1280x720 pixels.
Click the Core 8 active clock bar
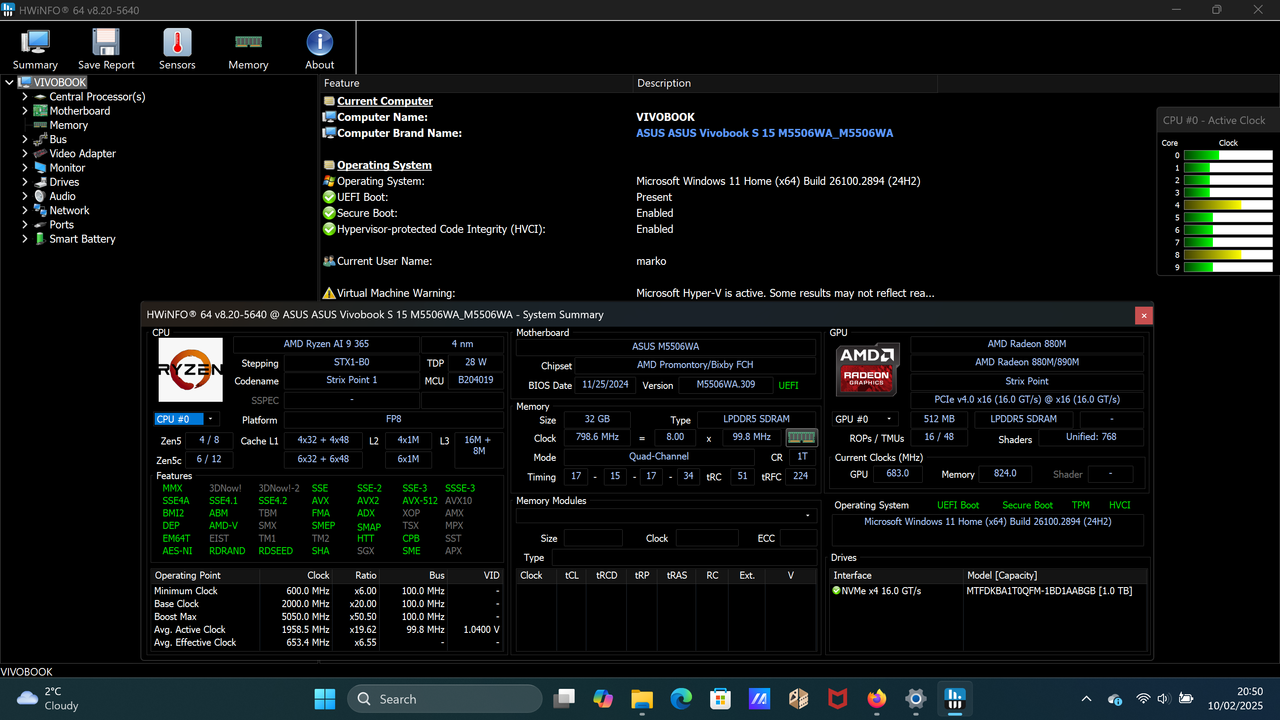pos(1229,255)
